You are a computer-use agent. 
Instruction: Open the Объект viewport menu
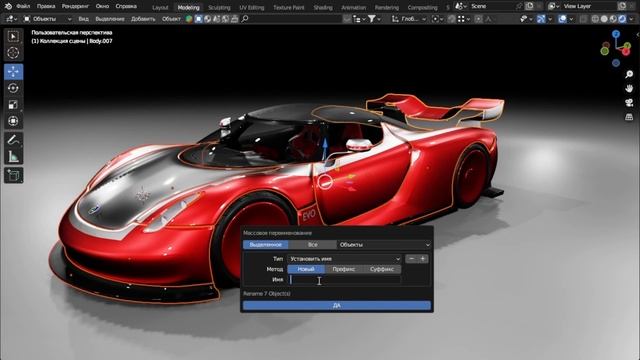(x=171, y=19)
